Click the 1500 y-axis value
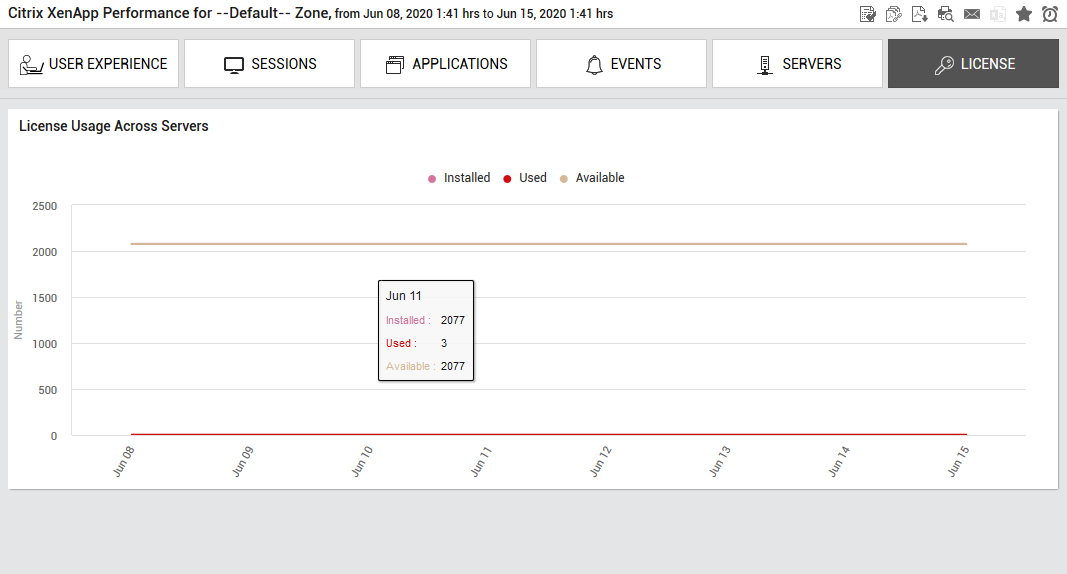The width and height of the screenshot is (1067, 574). [44, 298]
